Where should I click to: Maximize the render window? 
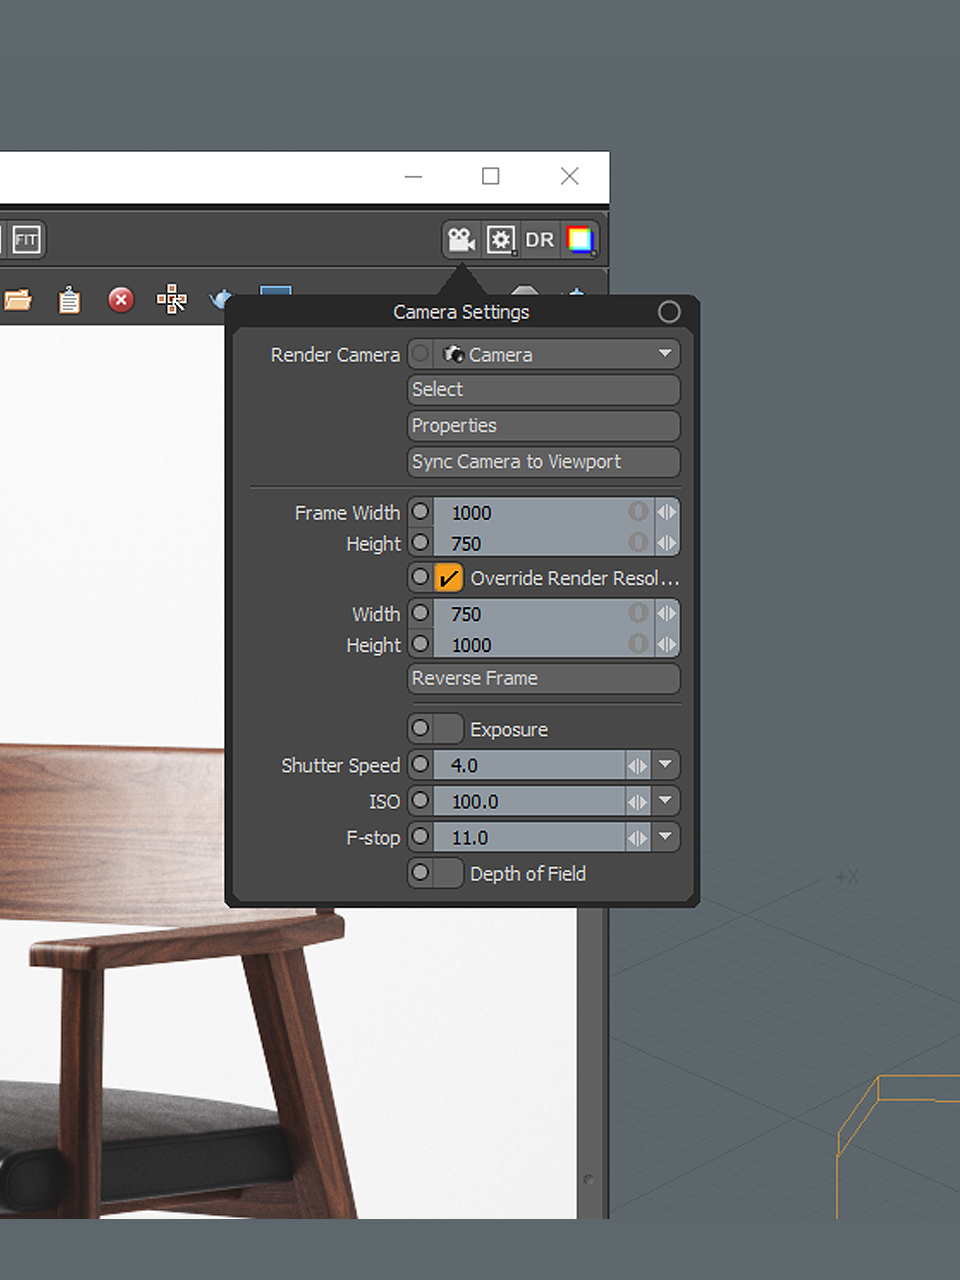491,176
